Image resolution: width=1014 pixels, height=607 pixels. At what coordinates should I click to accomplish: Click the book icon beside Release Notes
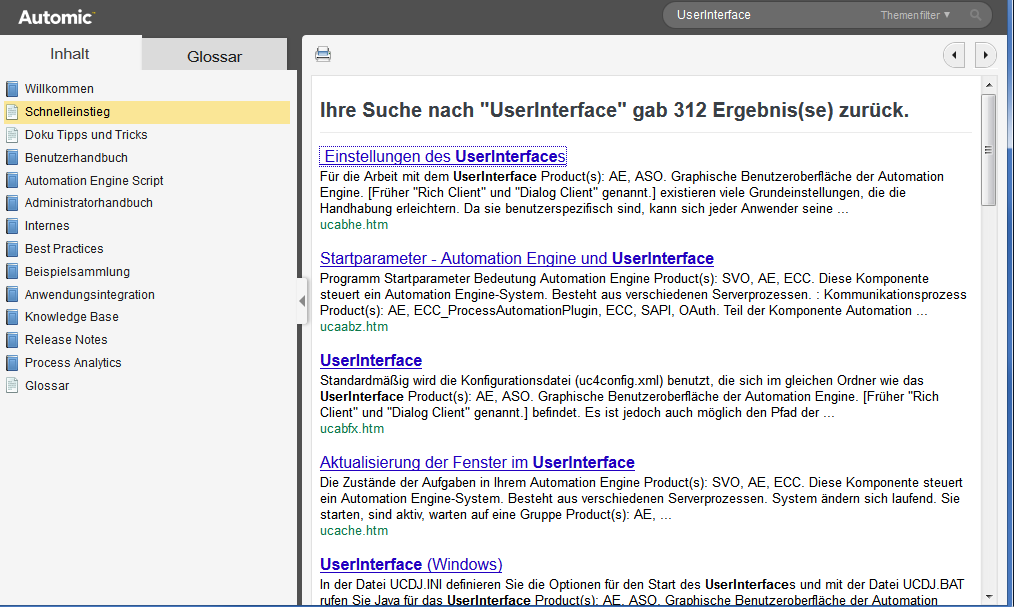tap(12, 340)
